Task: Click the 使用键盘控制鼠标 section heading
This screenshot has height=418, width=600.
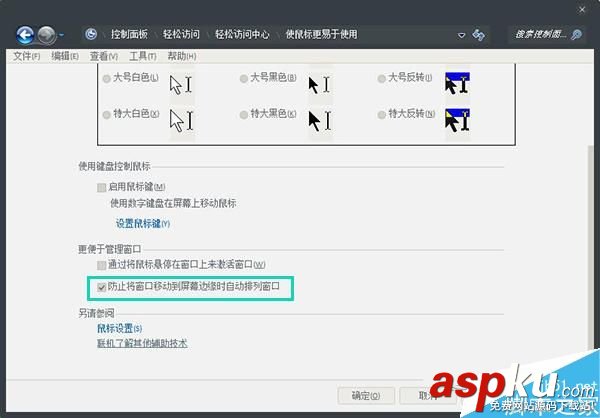Action: pyautogui.click(x=114, y=167)
